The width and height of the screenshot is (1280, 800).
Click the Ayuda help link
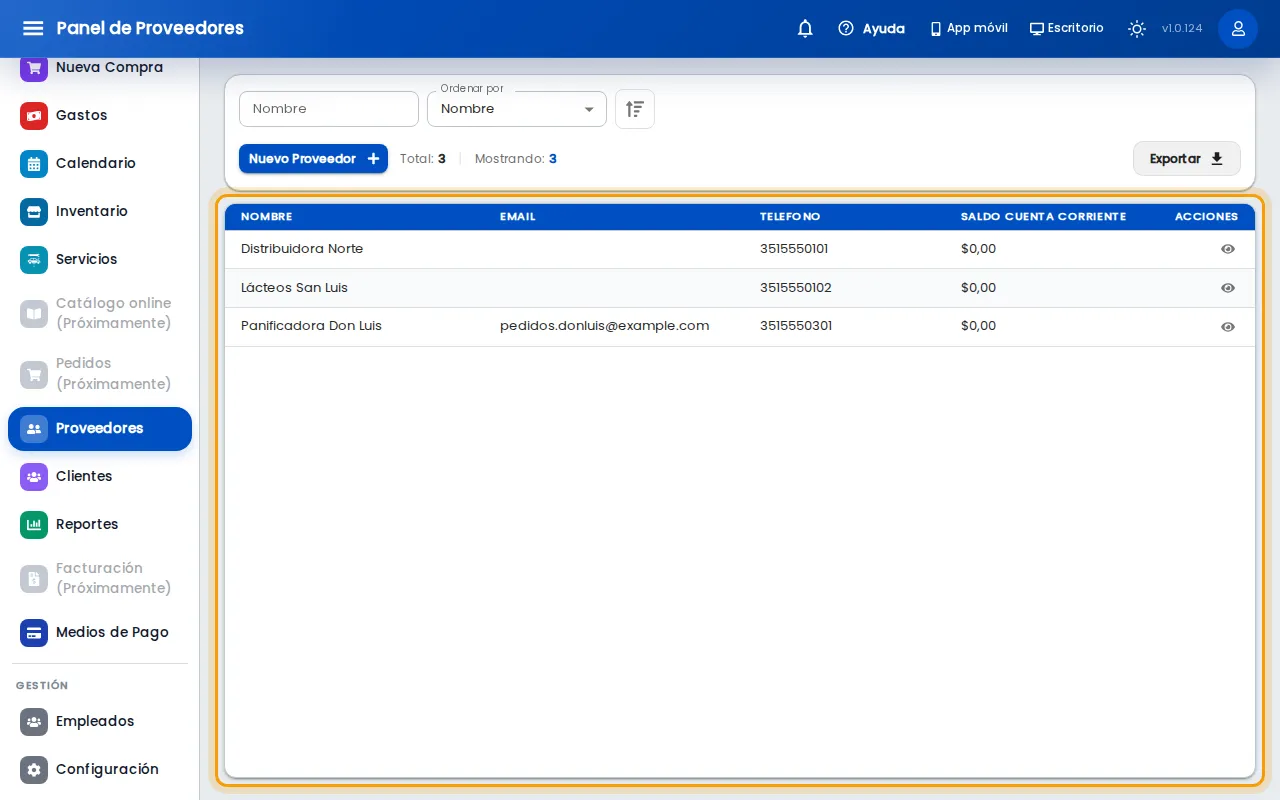tap(871, 28)
